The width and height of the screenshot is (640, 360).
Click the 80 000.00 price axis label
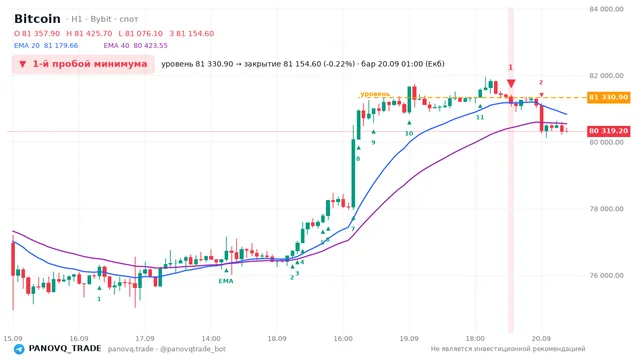pyautogui.click(x=606, y=142)
